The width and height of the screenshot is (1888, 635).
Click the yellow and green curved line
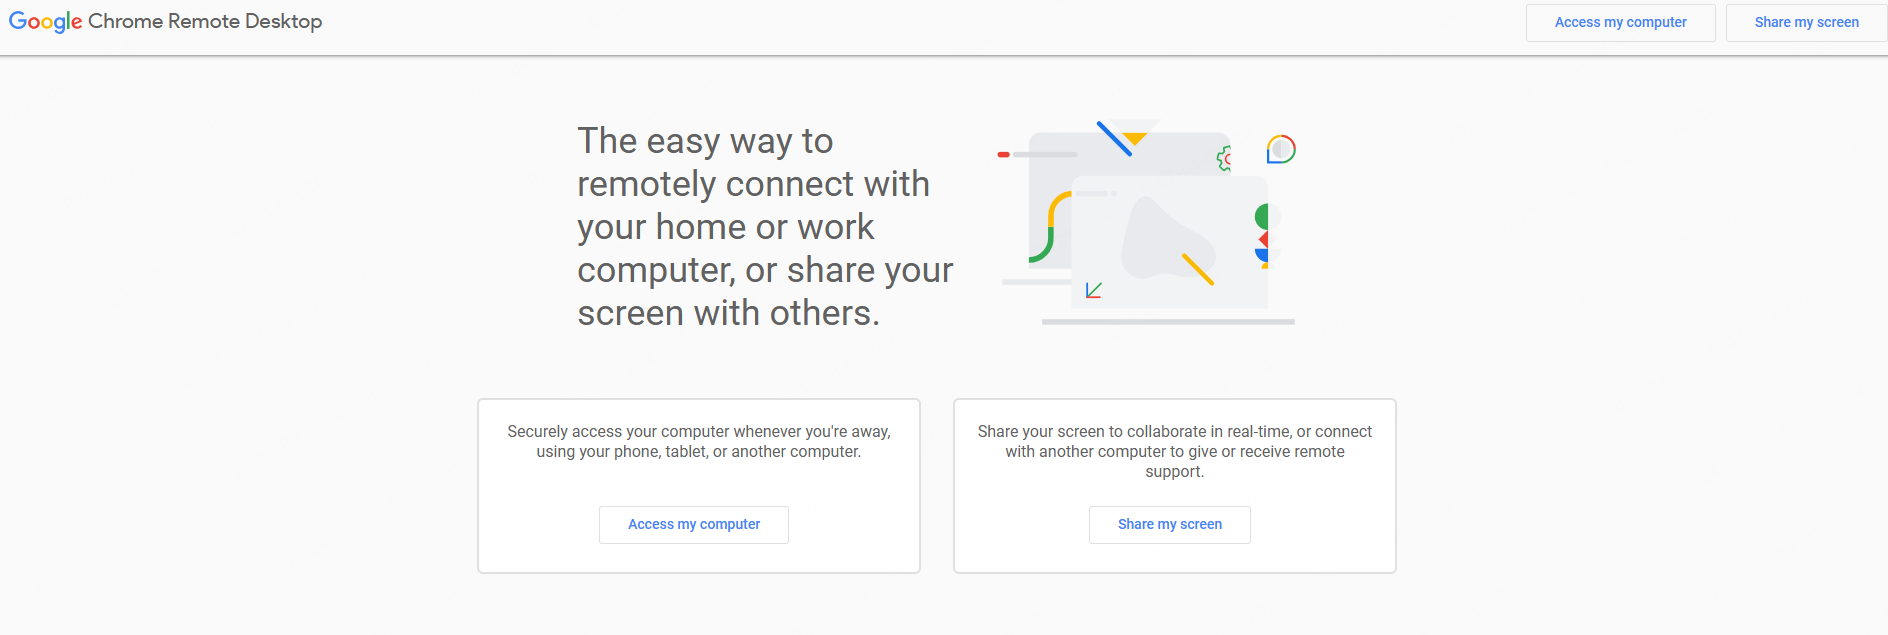click(1048, 228)
